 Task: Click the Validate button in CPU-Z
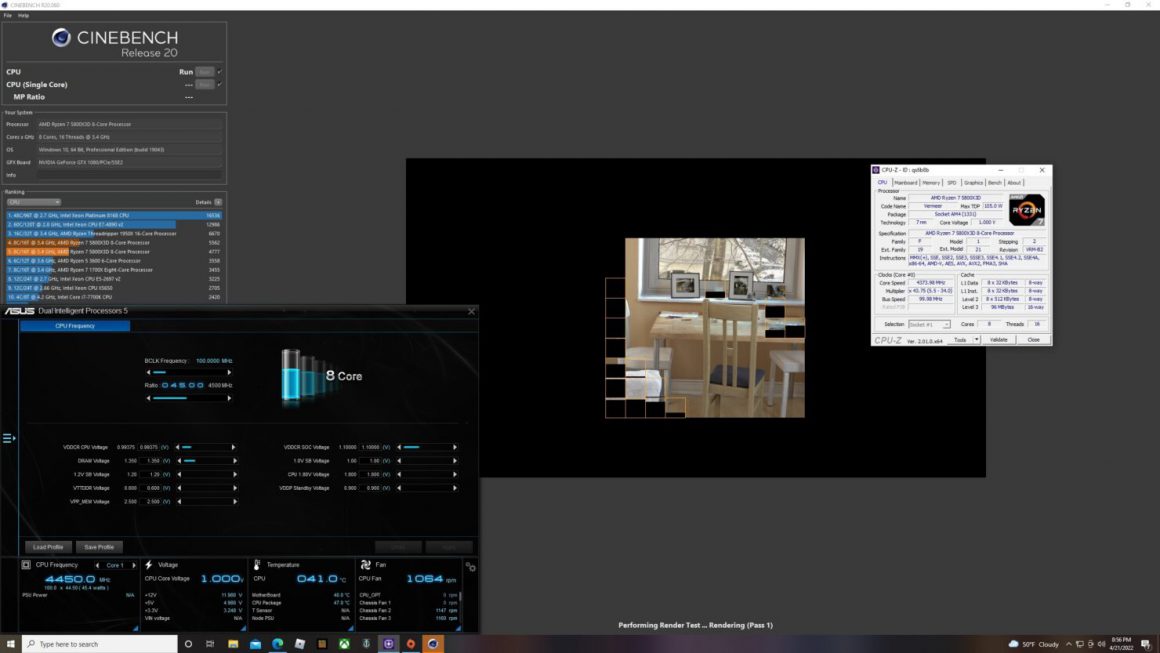click(x=998, y=340)
